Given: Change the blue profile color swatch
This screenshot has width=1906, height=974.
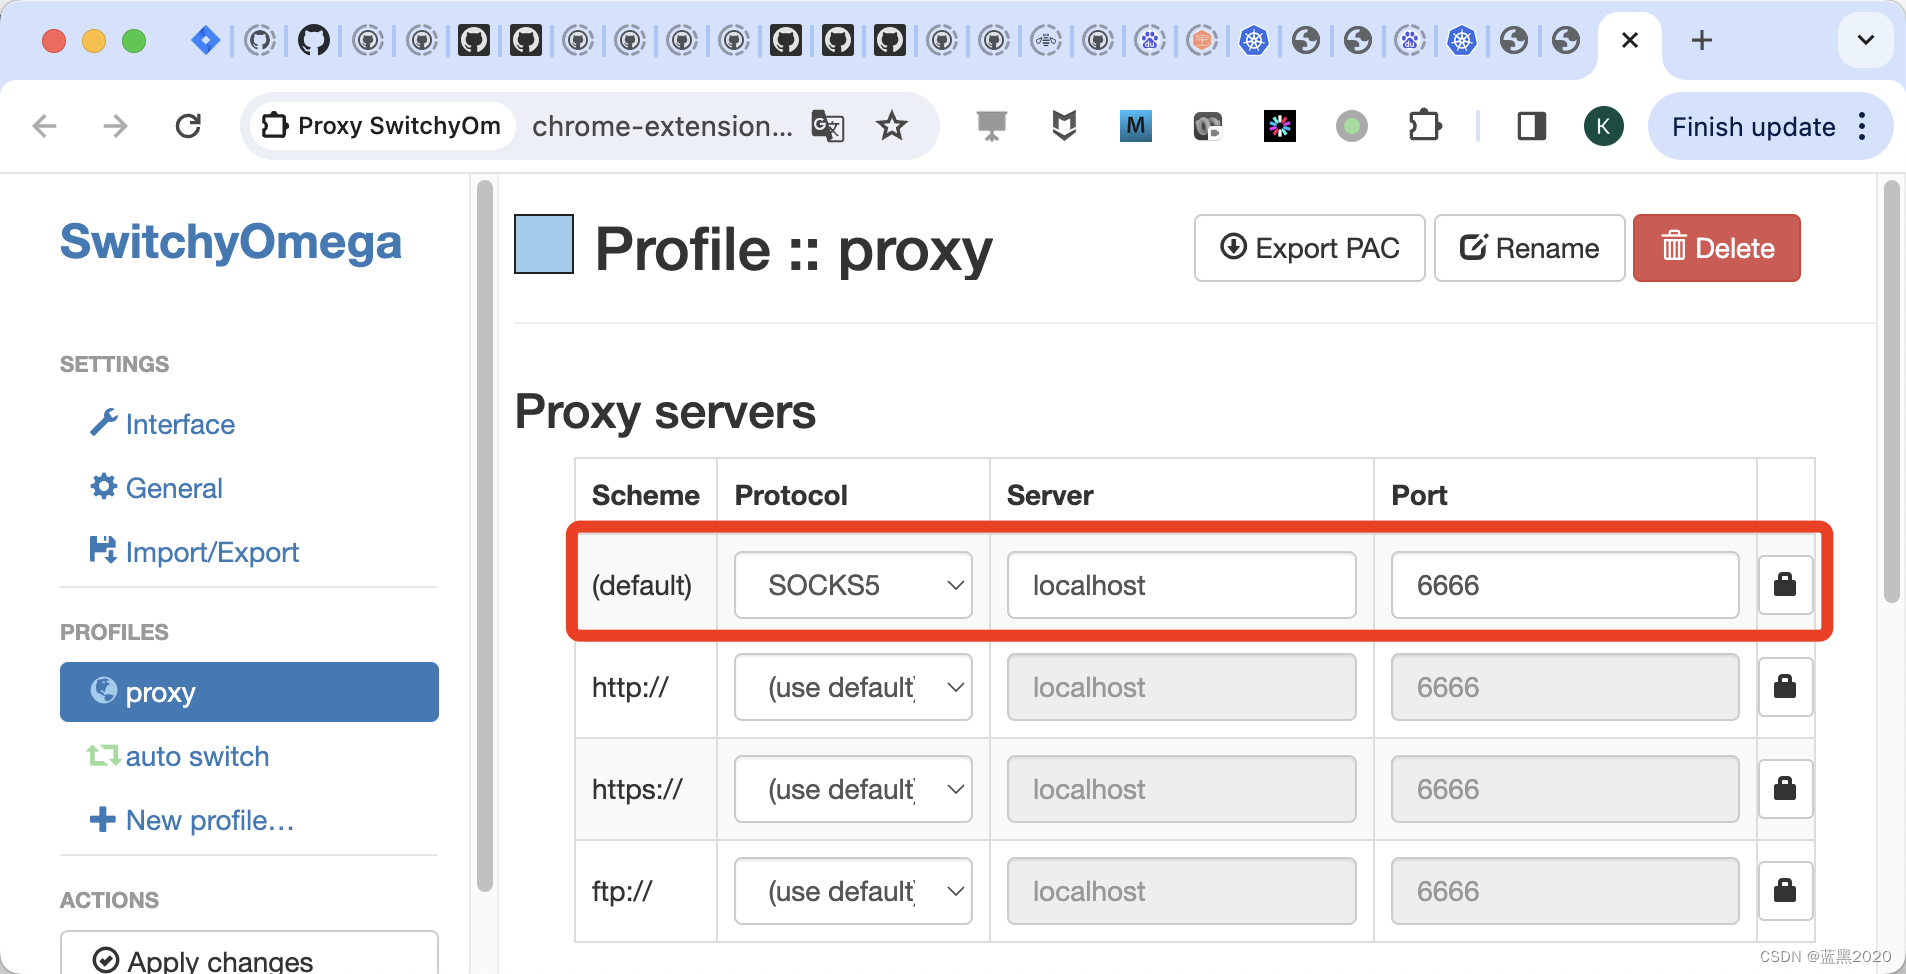Looking at the screenshot, I should point(544,244).
